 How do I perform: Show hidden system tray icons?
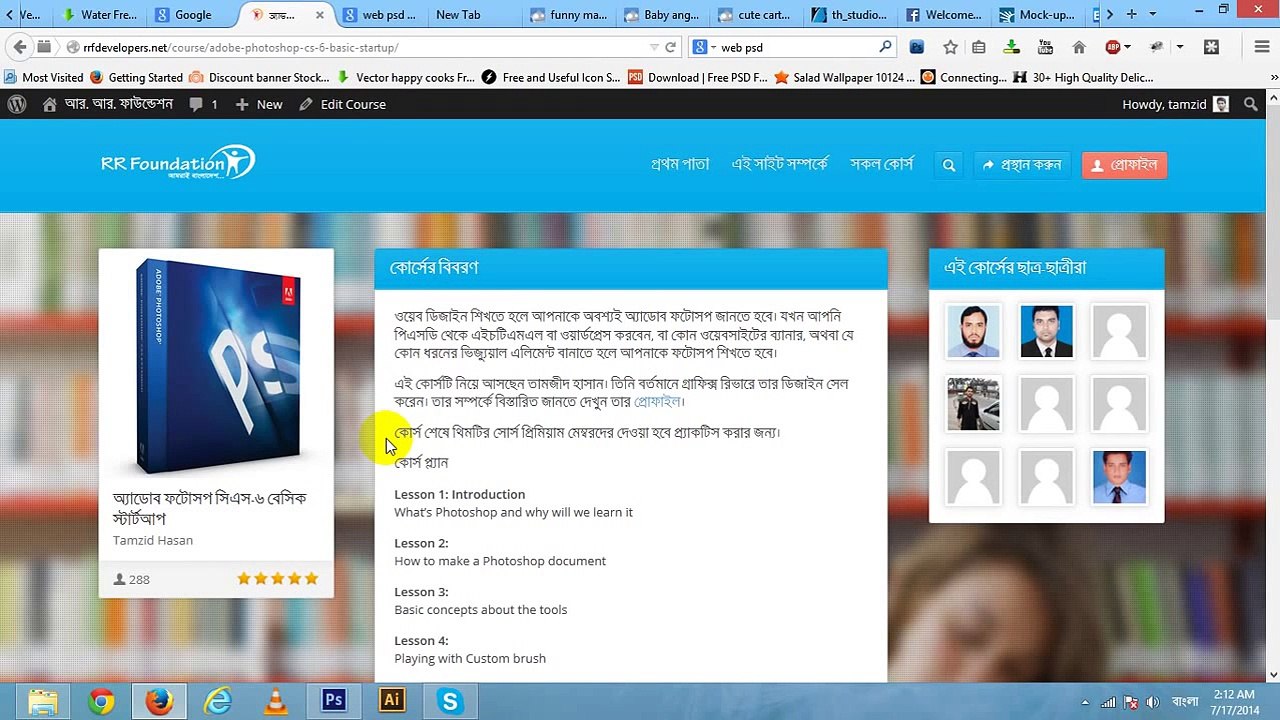coord(1085,702)
